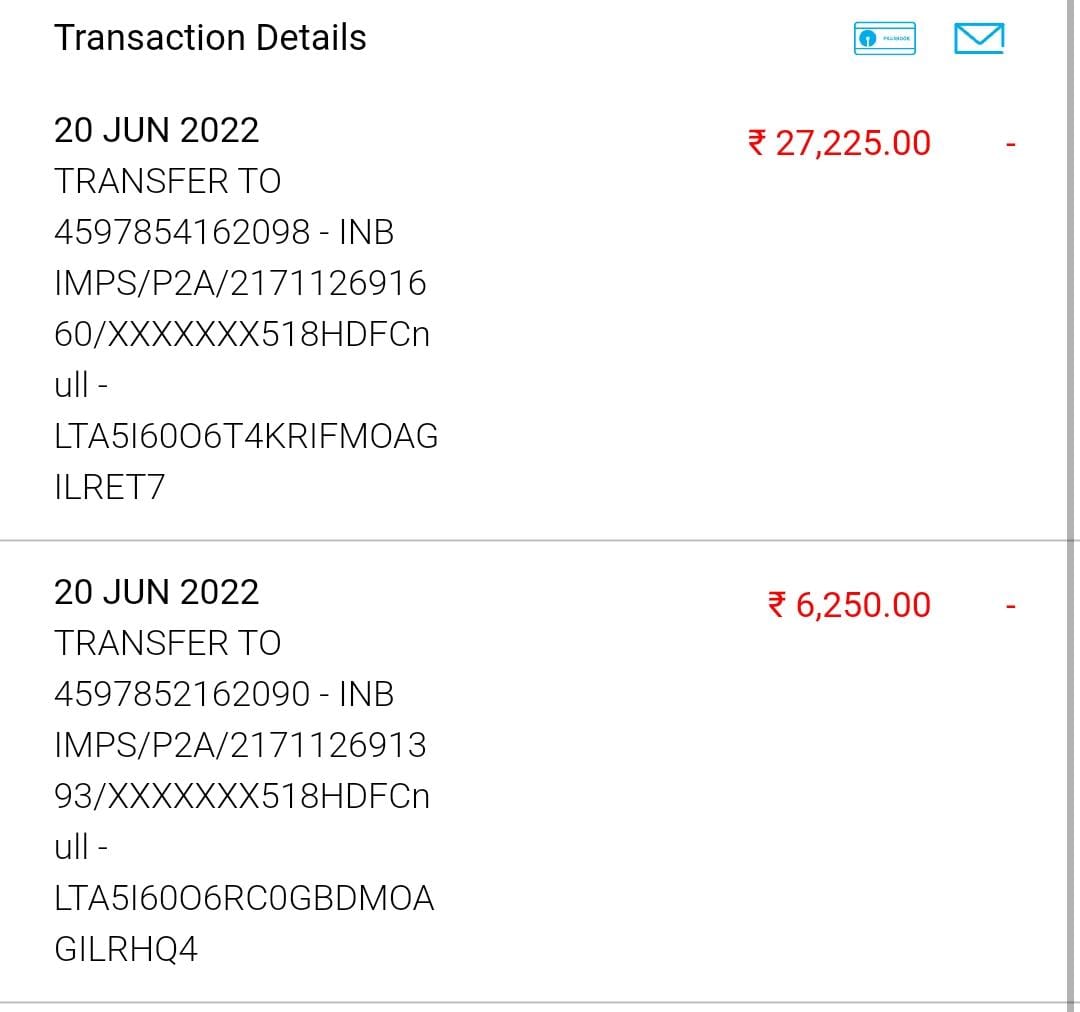Click account number 4597854162098 - INB
Image resolution: width=1080 pixels, height=1012 pixels.
(224, 232)
